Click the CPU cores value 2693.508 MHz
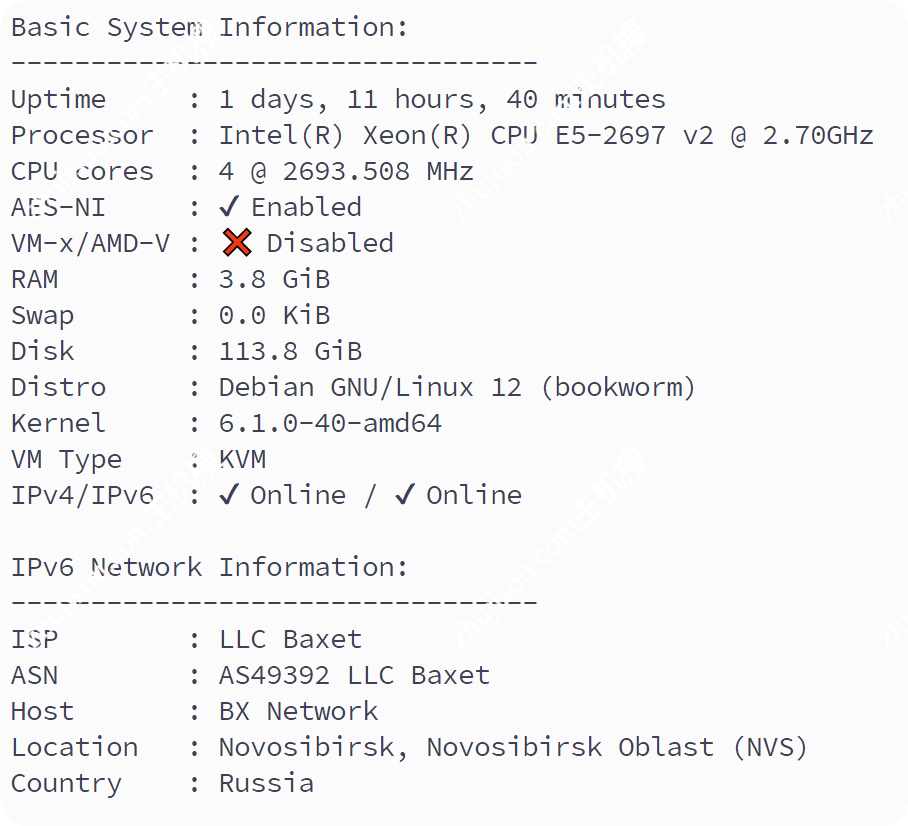 pos(378,171)
